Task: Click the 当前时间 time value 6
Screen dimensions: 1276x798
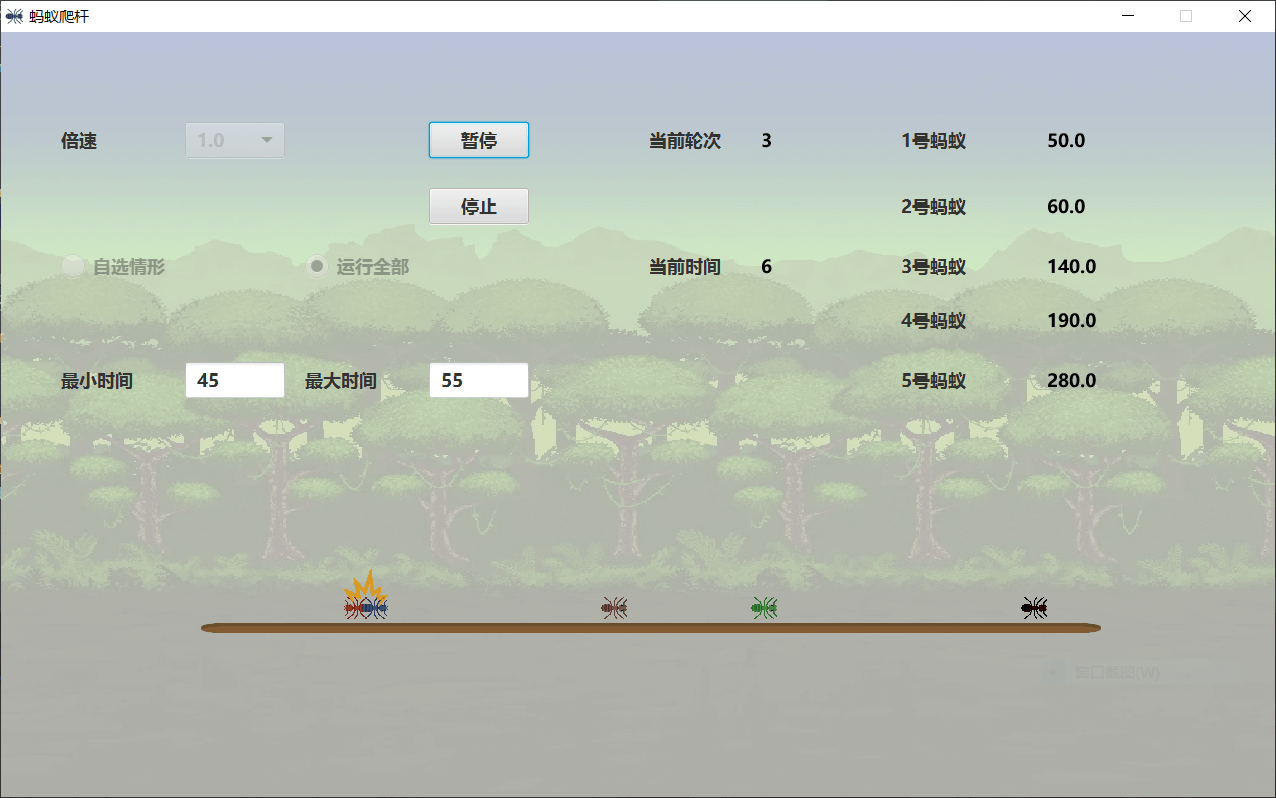Action: point(765,266)
